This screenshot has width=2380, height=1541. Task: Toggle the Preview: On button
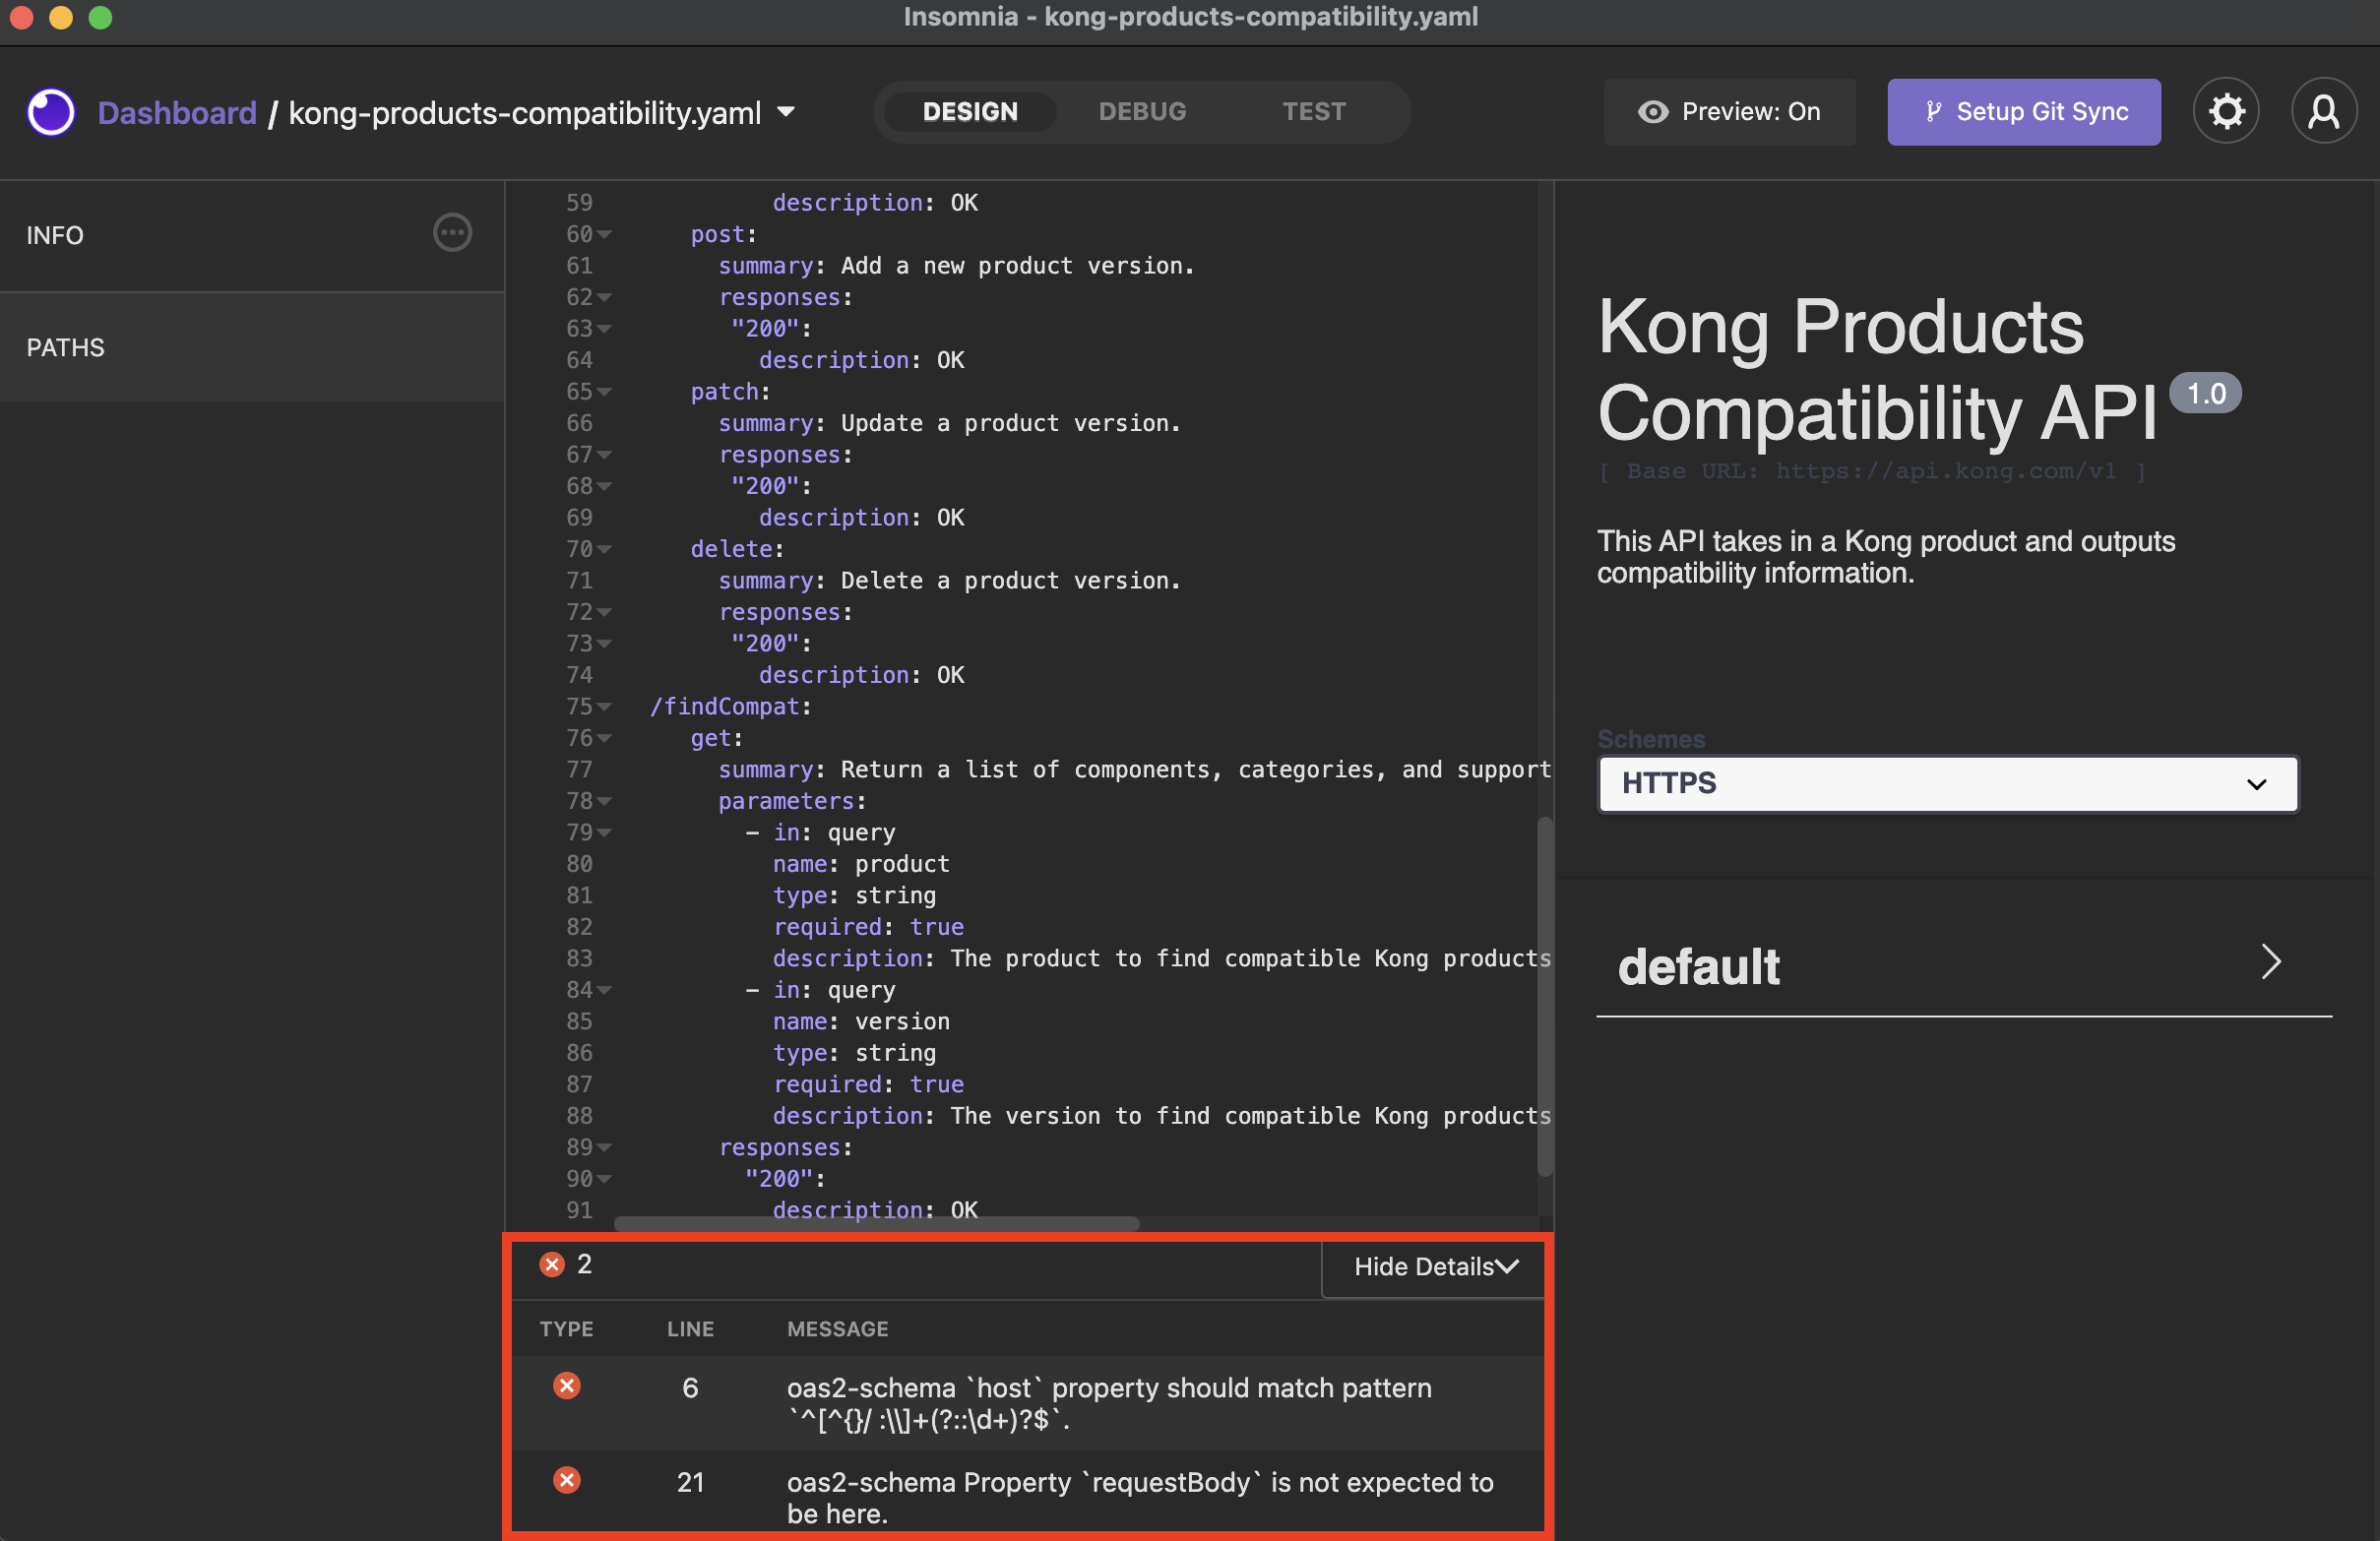(1729, 112)
